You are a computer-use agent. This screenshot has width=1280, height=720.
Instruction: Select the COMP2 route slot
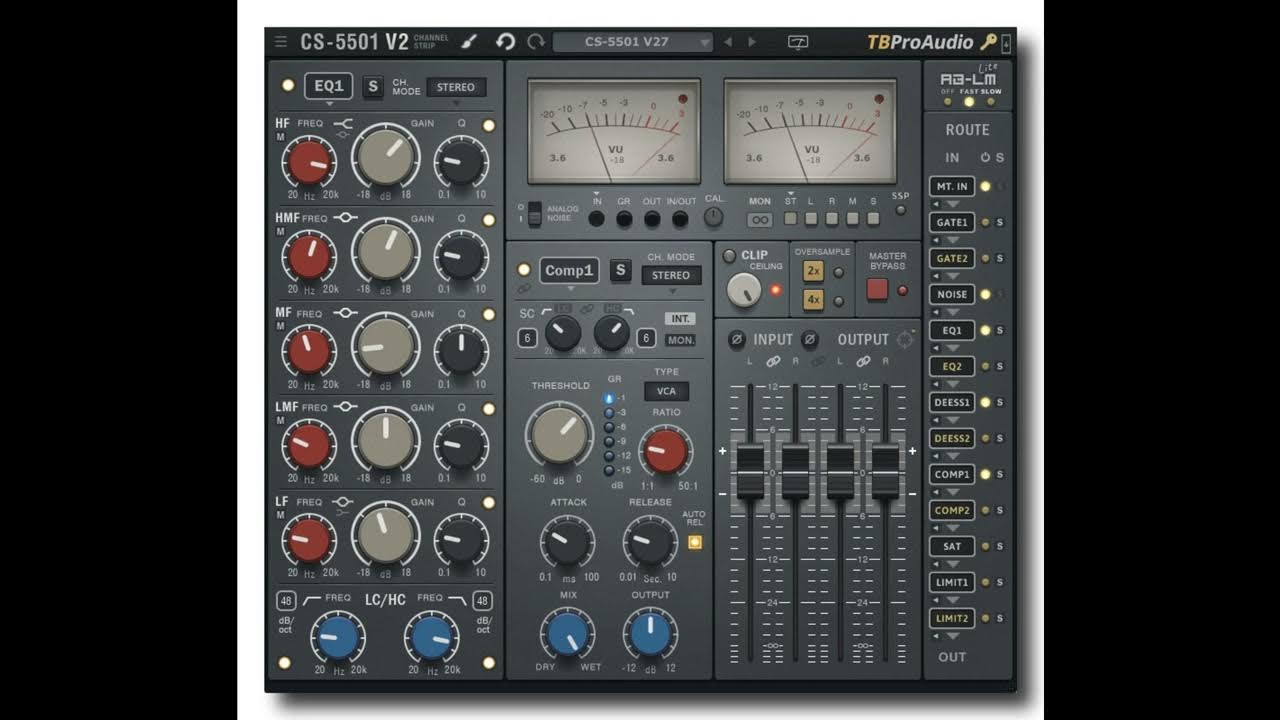[x=952, y=510]
